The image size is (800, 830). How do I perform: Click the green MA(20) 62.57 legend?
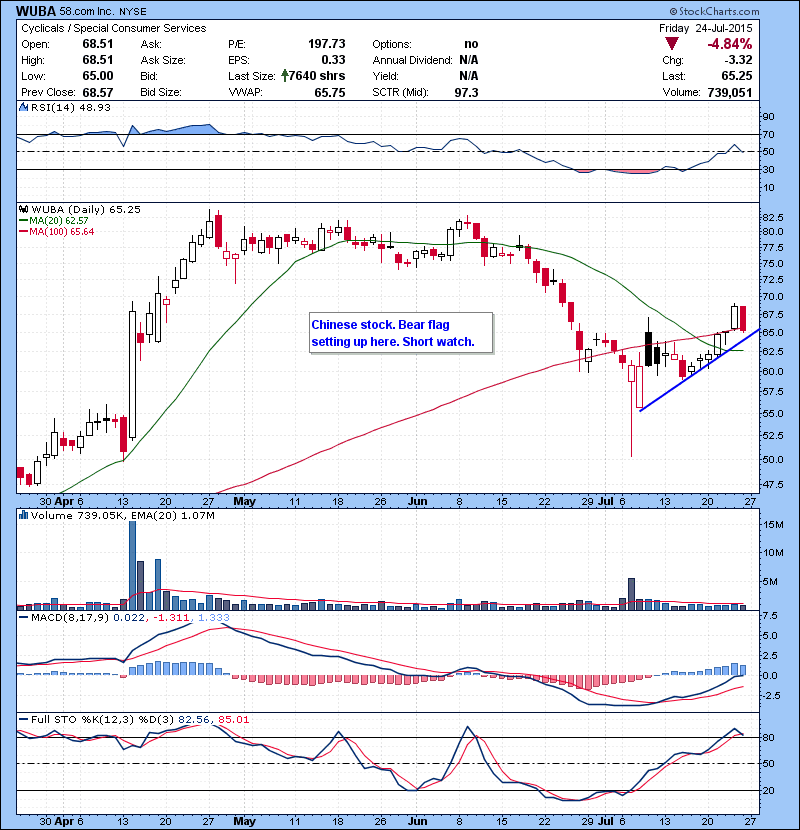[x=54, y=220]
